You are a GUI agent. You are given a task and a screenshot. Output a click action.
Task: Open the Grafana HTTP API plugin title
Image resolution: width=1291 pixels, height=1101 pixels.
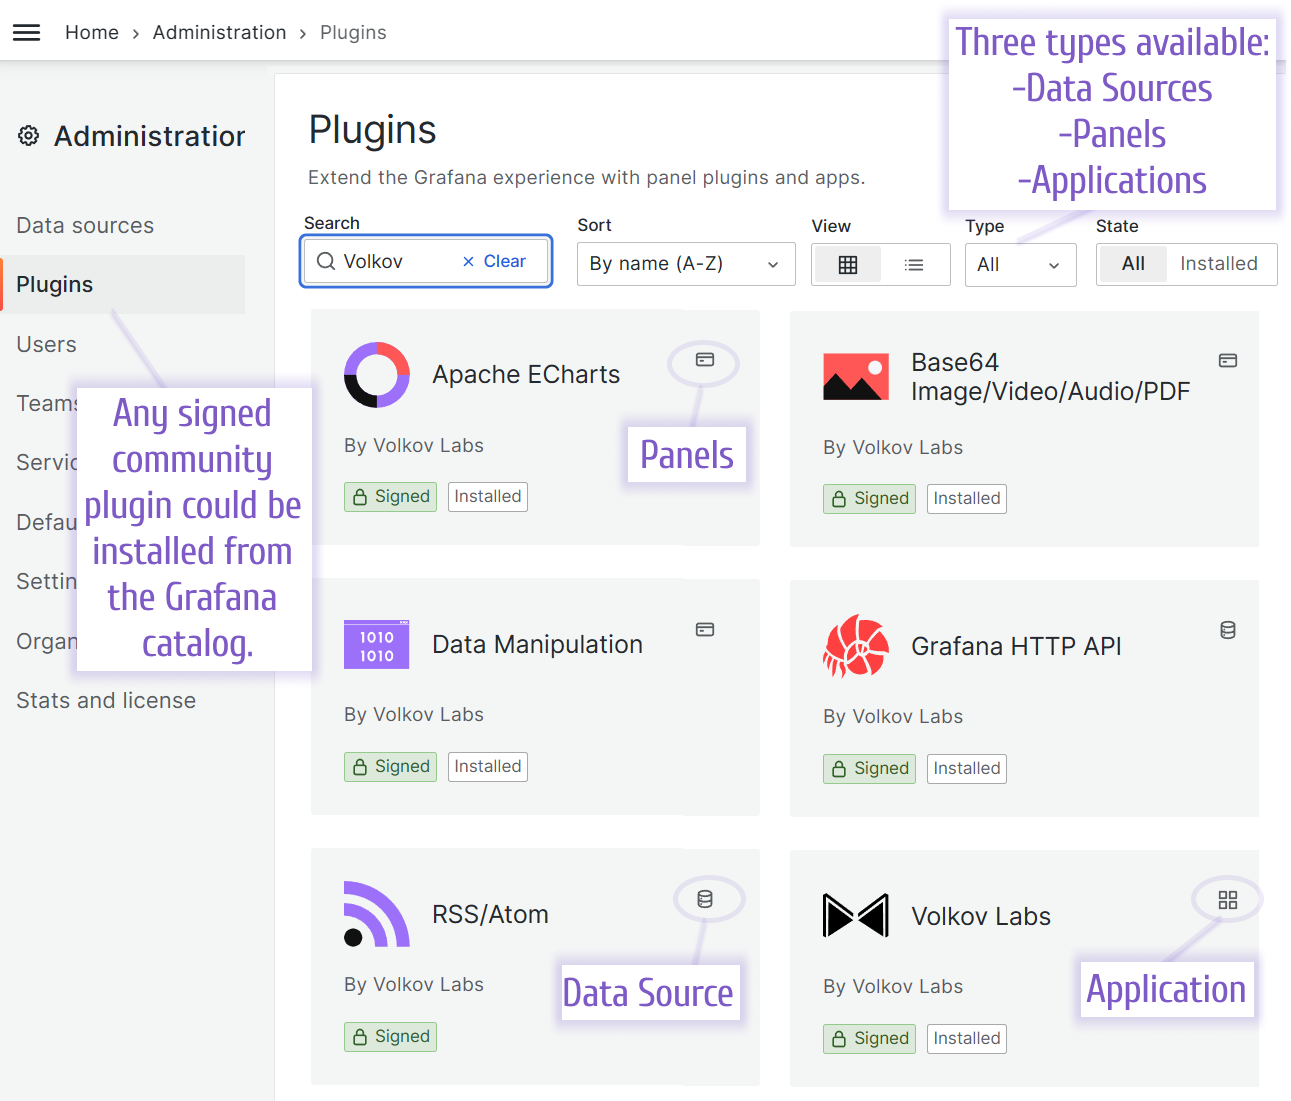pyautogui.click(x=1016, y=647)
